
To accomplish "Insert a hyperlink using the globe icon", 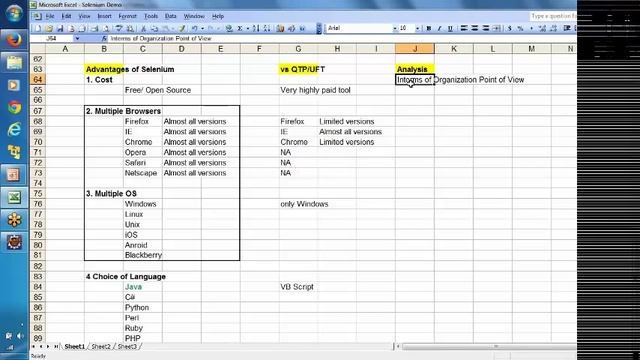I will click(229, 28).
